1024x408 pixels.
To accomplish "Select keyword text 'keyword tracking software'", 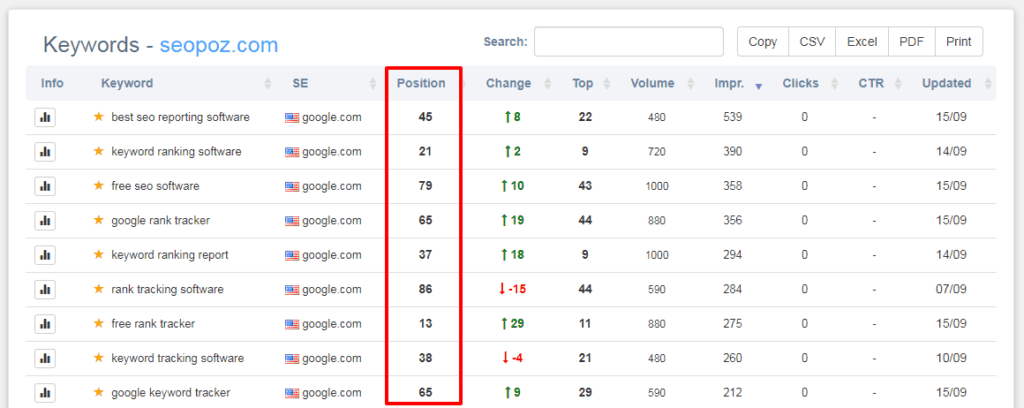I will 178,358.
